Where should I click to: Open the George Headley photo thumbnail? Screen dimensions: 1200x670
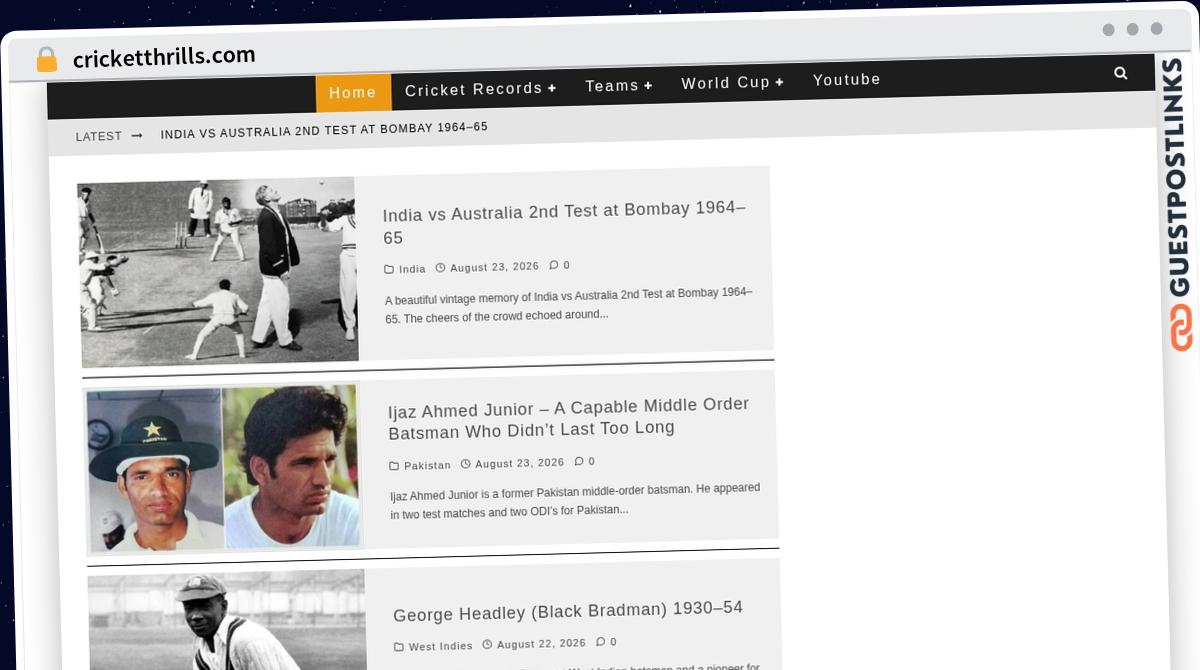[x=227, y=620]
